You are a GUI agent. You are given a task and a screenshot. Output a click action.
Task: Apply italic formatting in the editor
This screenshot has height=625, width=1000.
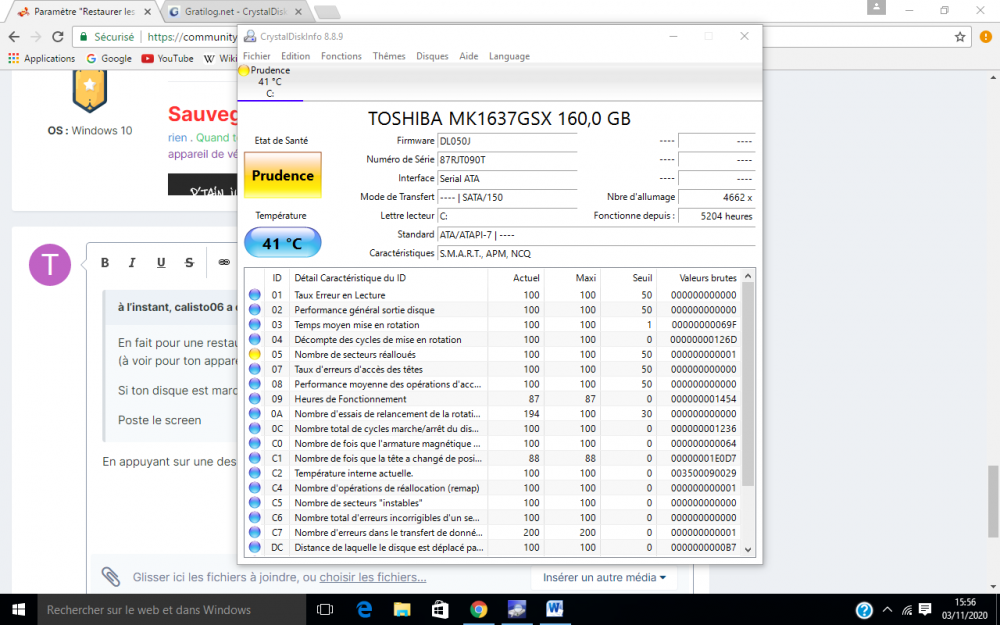coord(132,263)
